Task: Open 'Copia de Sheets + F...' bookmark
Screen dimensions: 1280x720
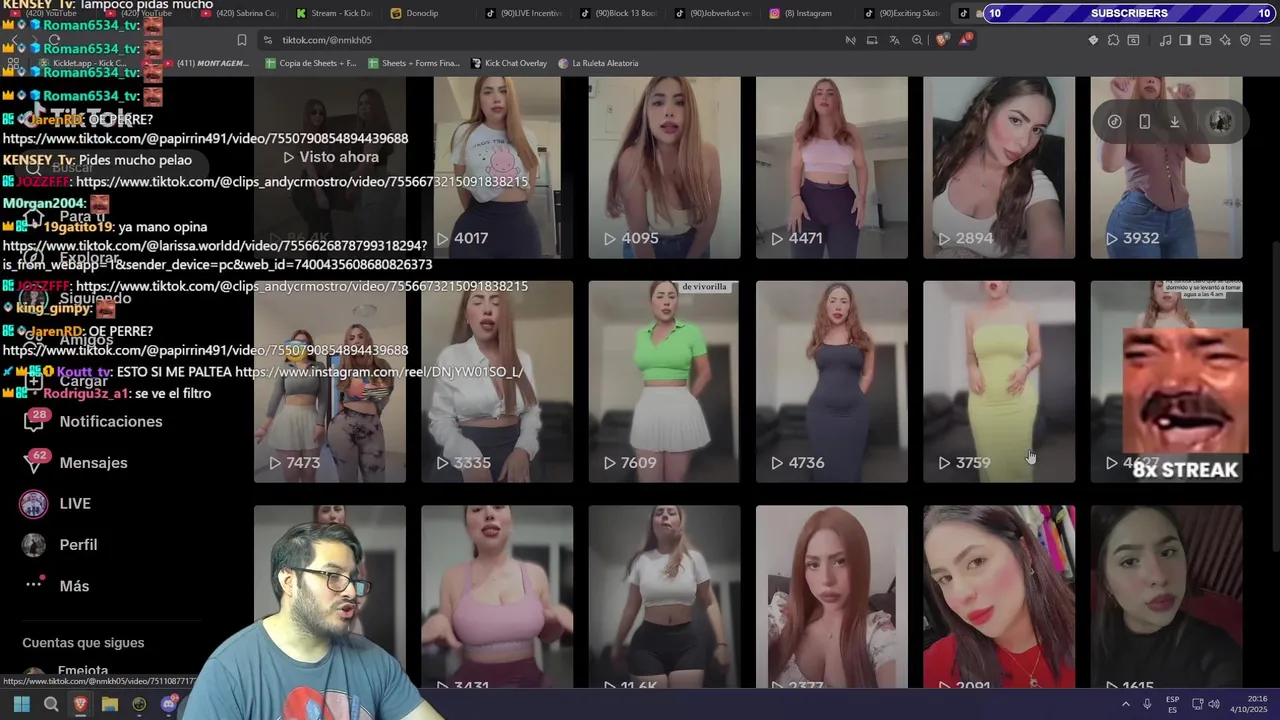Action: (x=311, y=63)
